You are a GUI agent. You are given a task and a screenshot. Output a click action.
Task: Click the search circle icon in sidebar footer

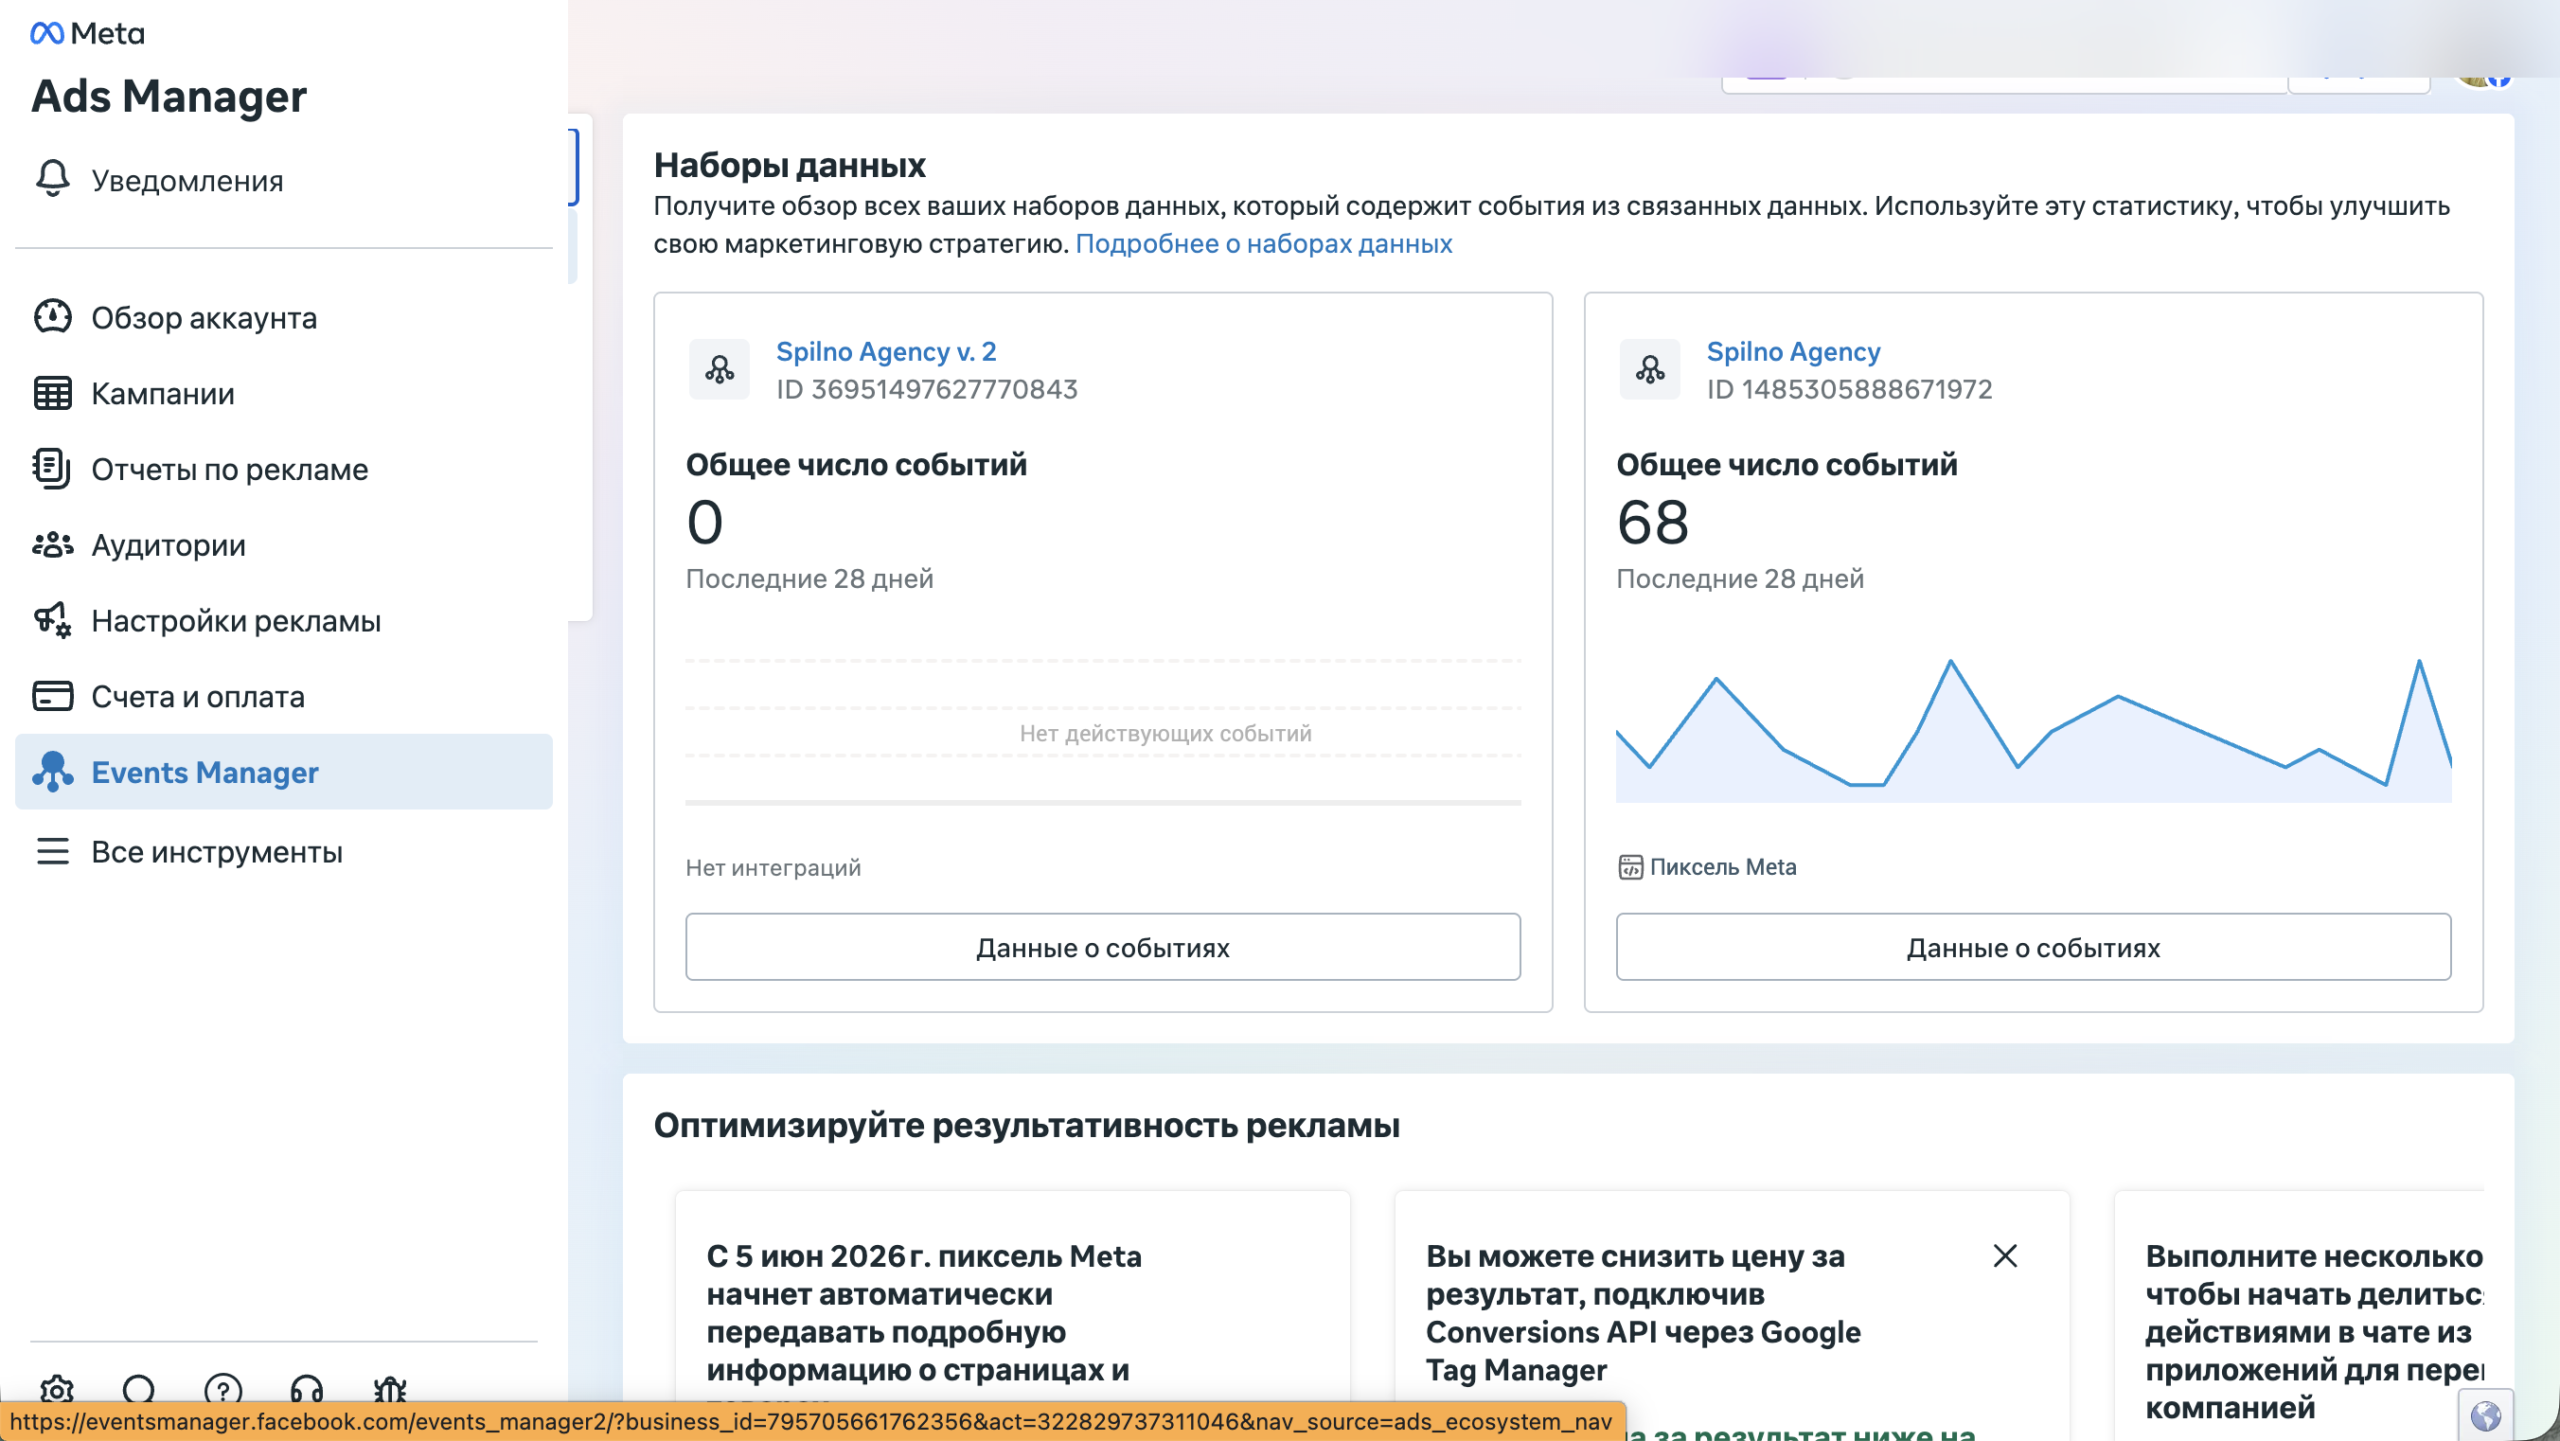pos(139,1389)
